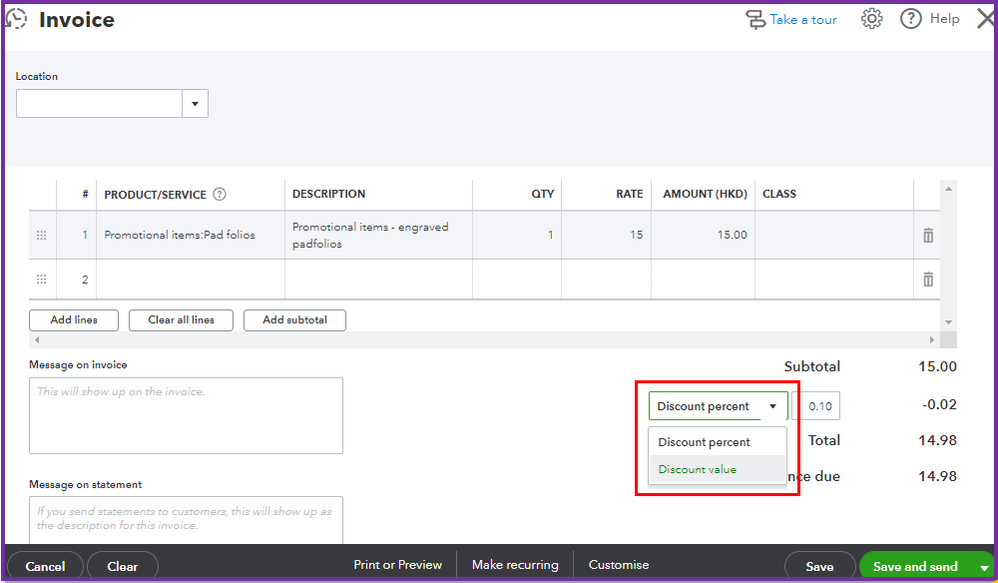Click the Product/Service help info icon
Viewport: 998px width, 583px height.
click(220, 194)
